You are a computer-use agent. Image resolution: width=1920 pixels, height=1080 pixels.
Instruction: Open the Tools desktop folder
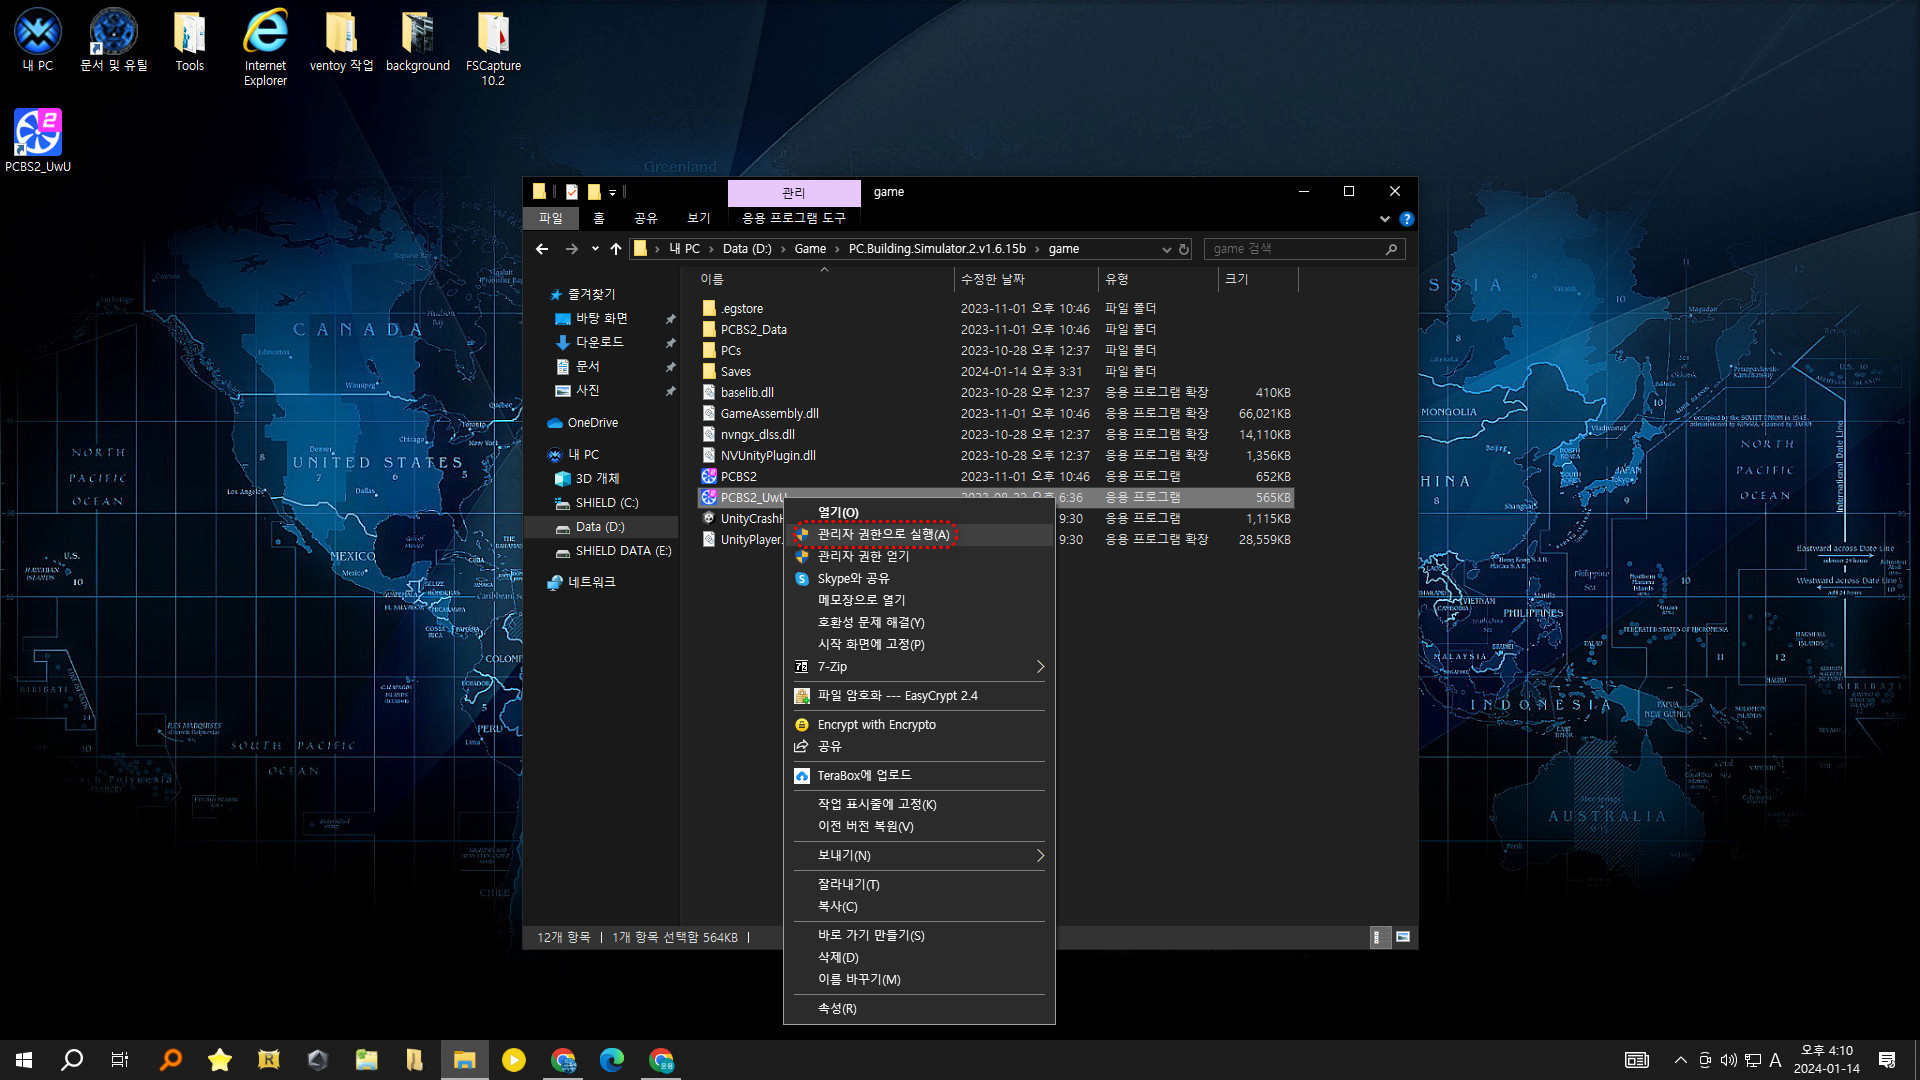(190, 40)
